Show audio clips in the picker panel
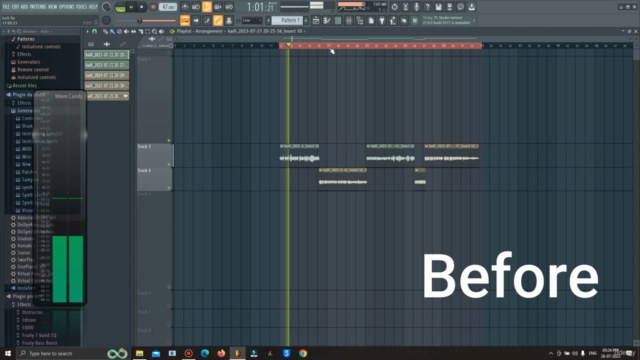 (x=107, y=44)
